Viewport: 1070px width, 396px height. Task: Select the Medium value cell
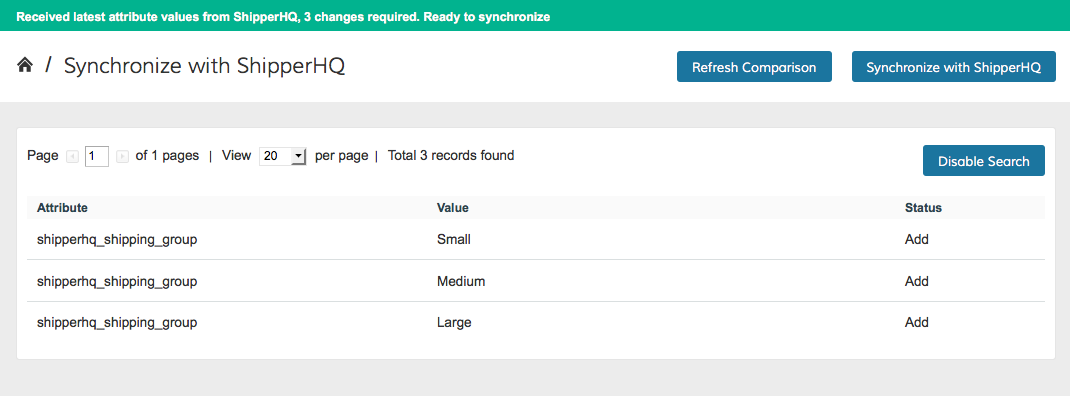461,281
